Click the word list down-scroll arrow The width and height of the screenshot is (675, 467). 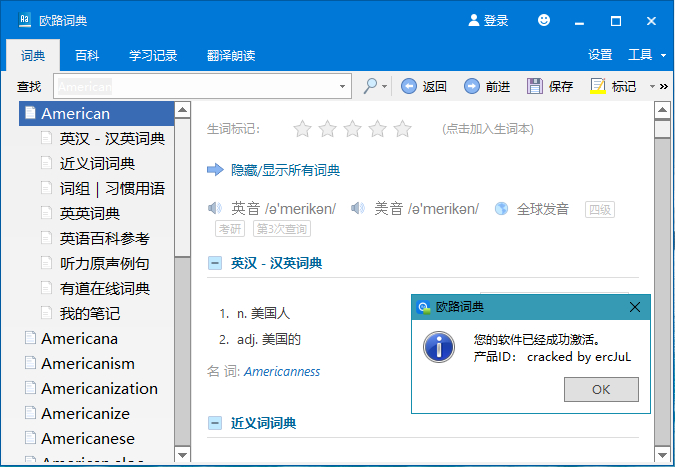183,455
